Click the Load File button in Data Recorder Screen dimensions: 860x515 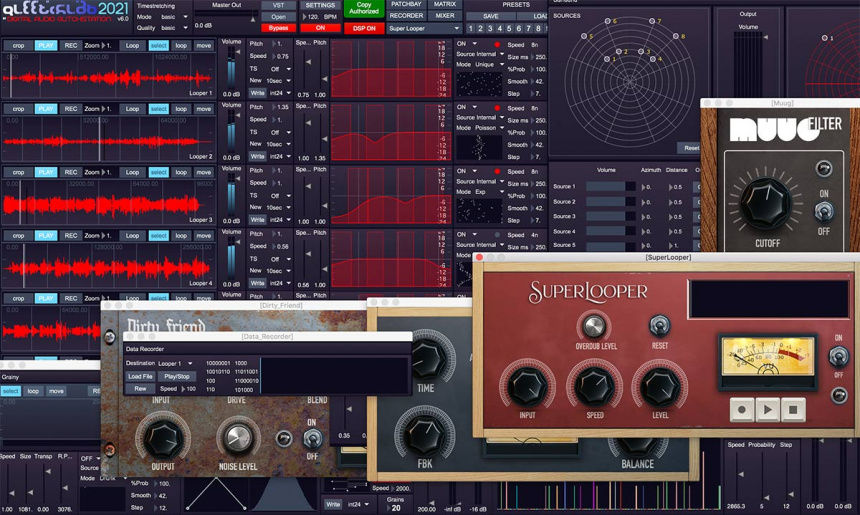tap(141, 377)
